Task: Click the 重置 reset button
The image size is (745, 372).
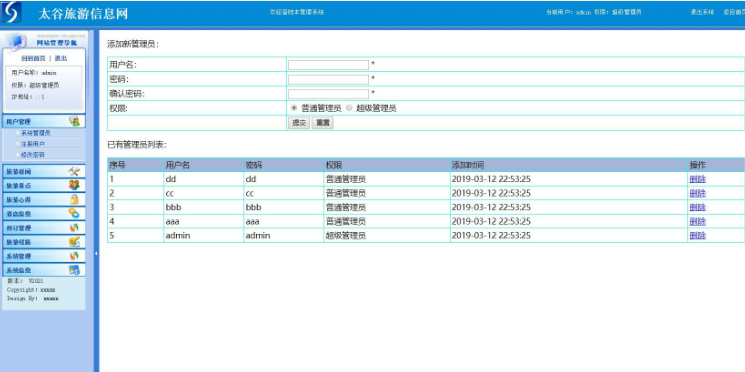Action: pos(323,123)
